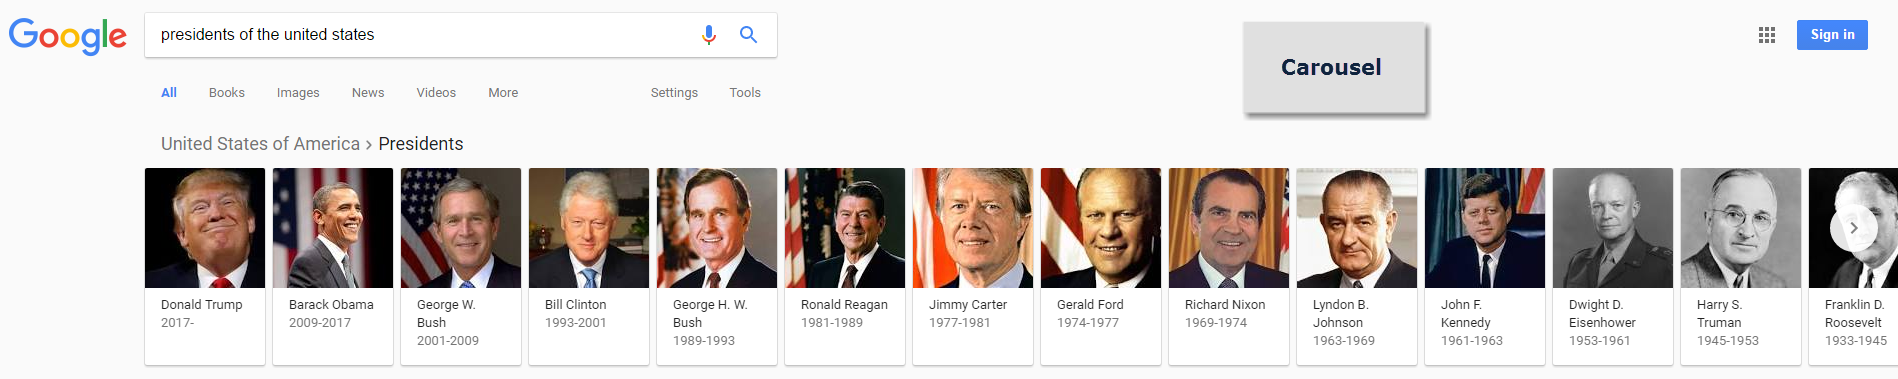The height and width of the screenshot is (379, 1898).
Task: Advance carousel with the right arrow
Action: point(1853,228)
